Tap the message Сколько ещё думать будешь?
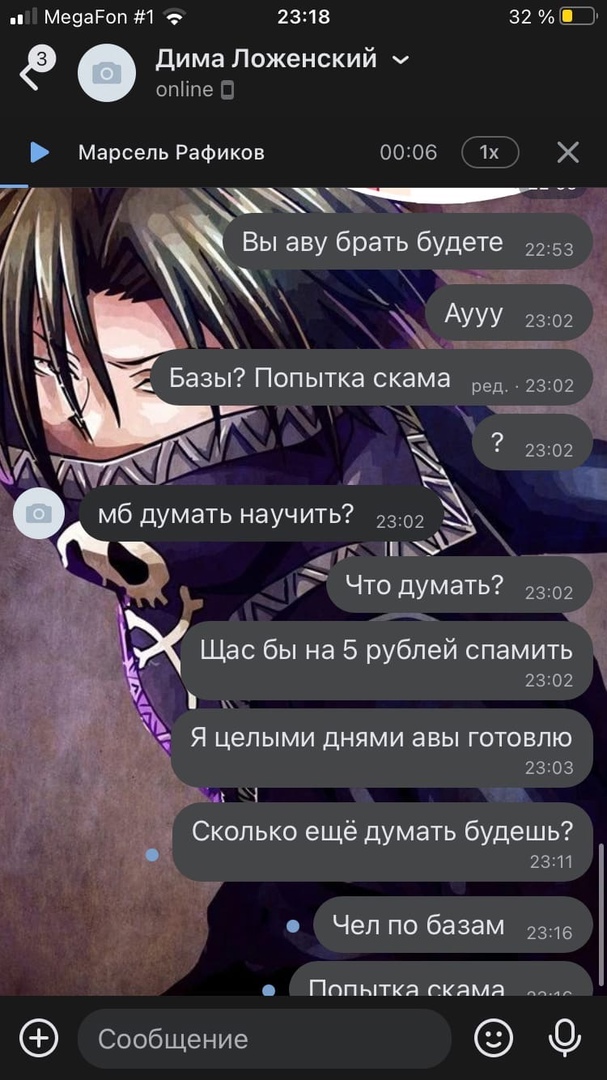 coord(382,842)
